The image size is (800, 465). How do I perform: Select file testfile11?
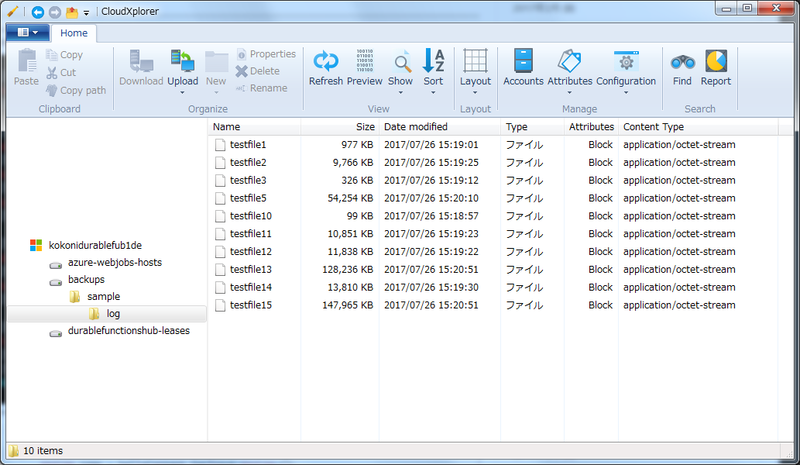(251, 234)
